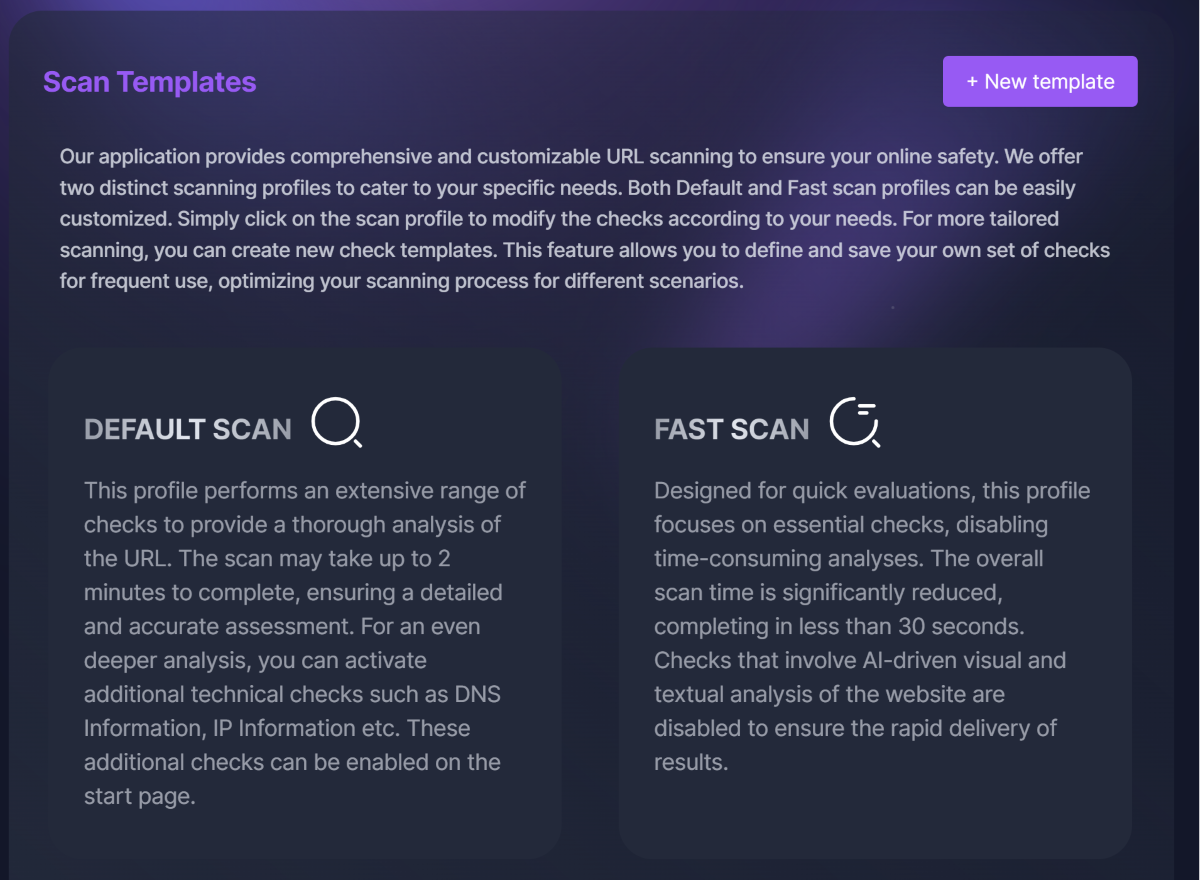Click "IP Information etc." text in Default Scan

point(300,728)
